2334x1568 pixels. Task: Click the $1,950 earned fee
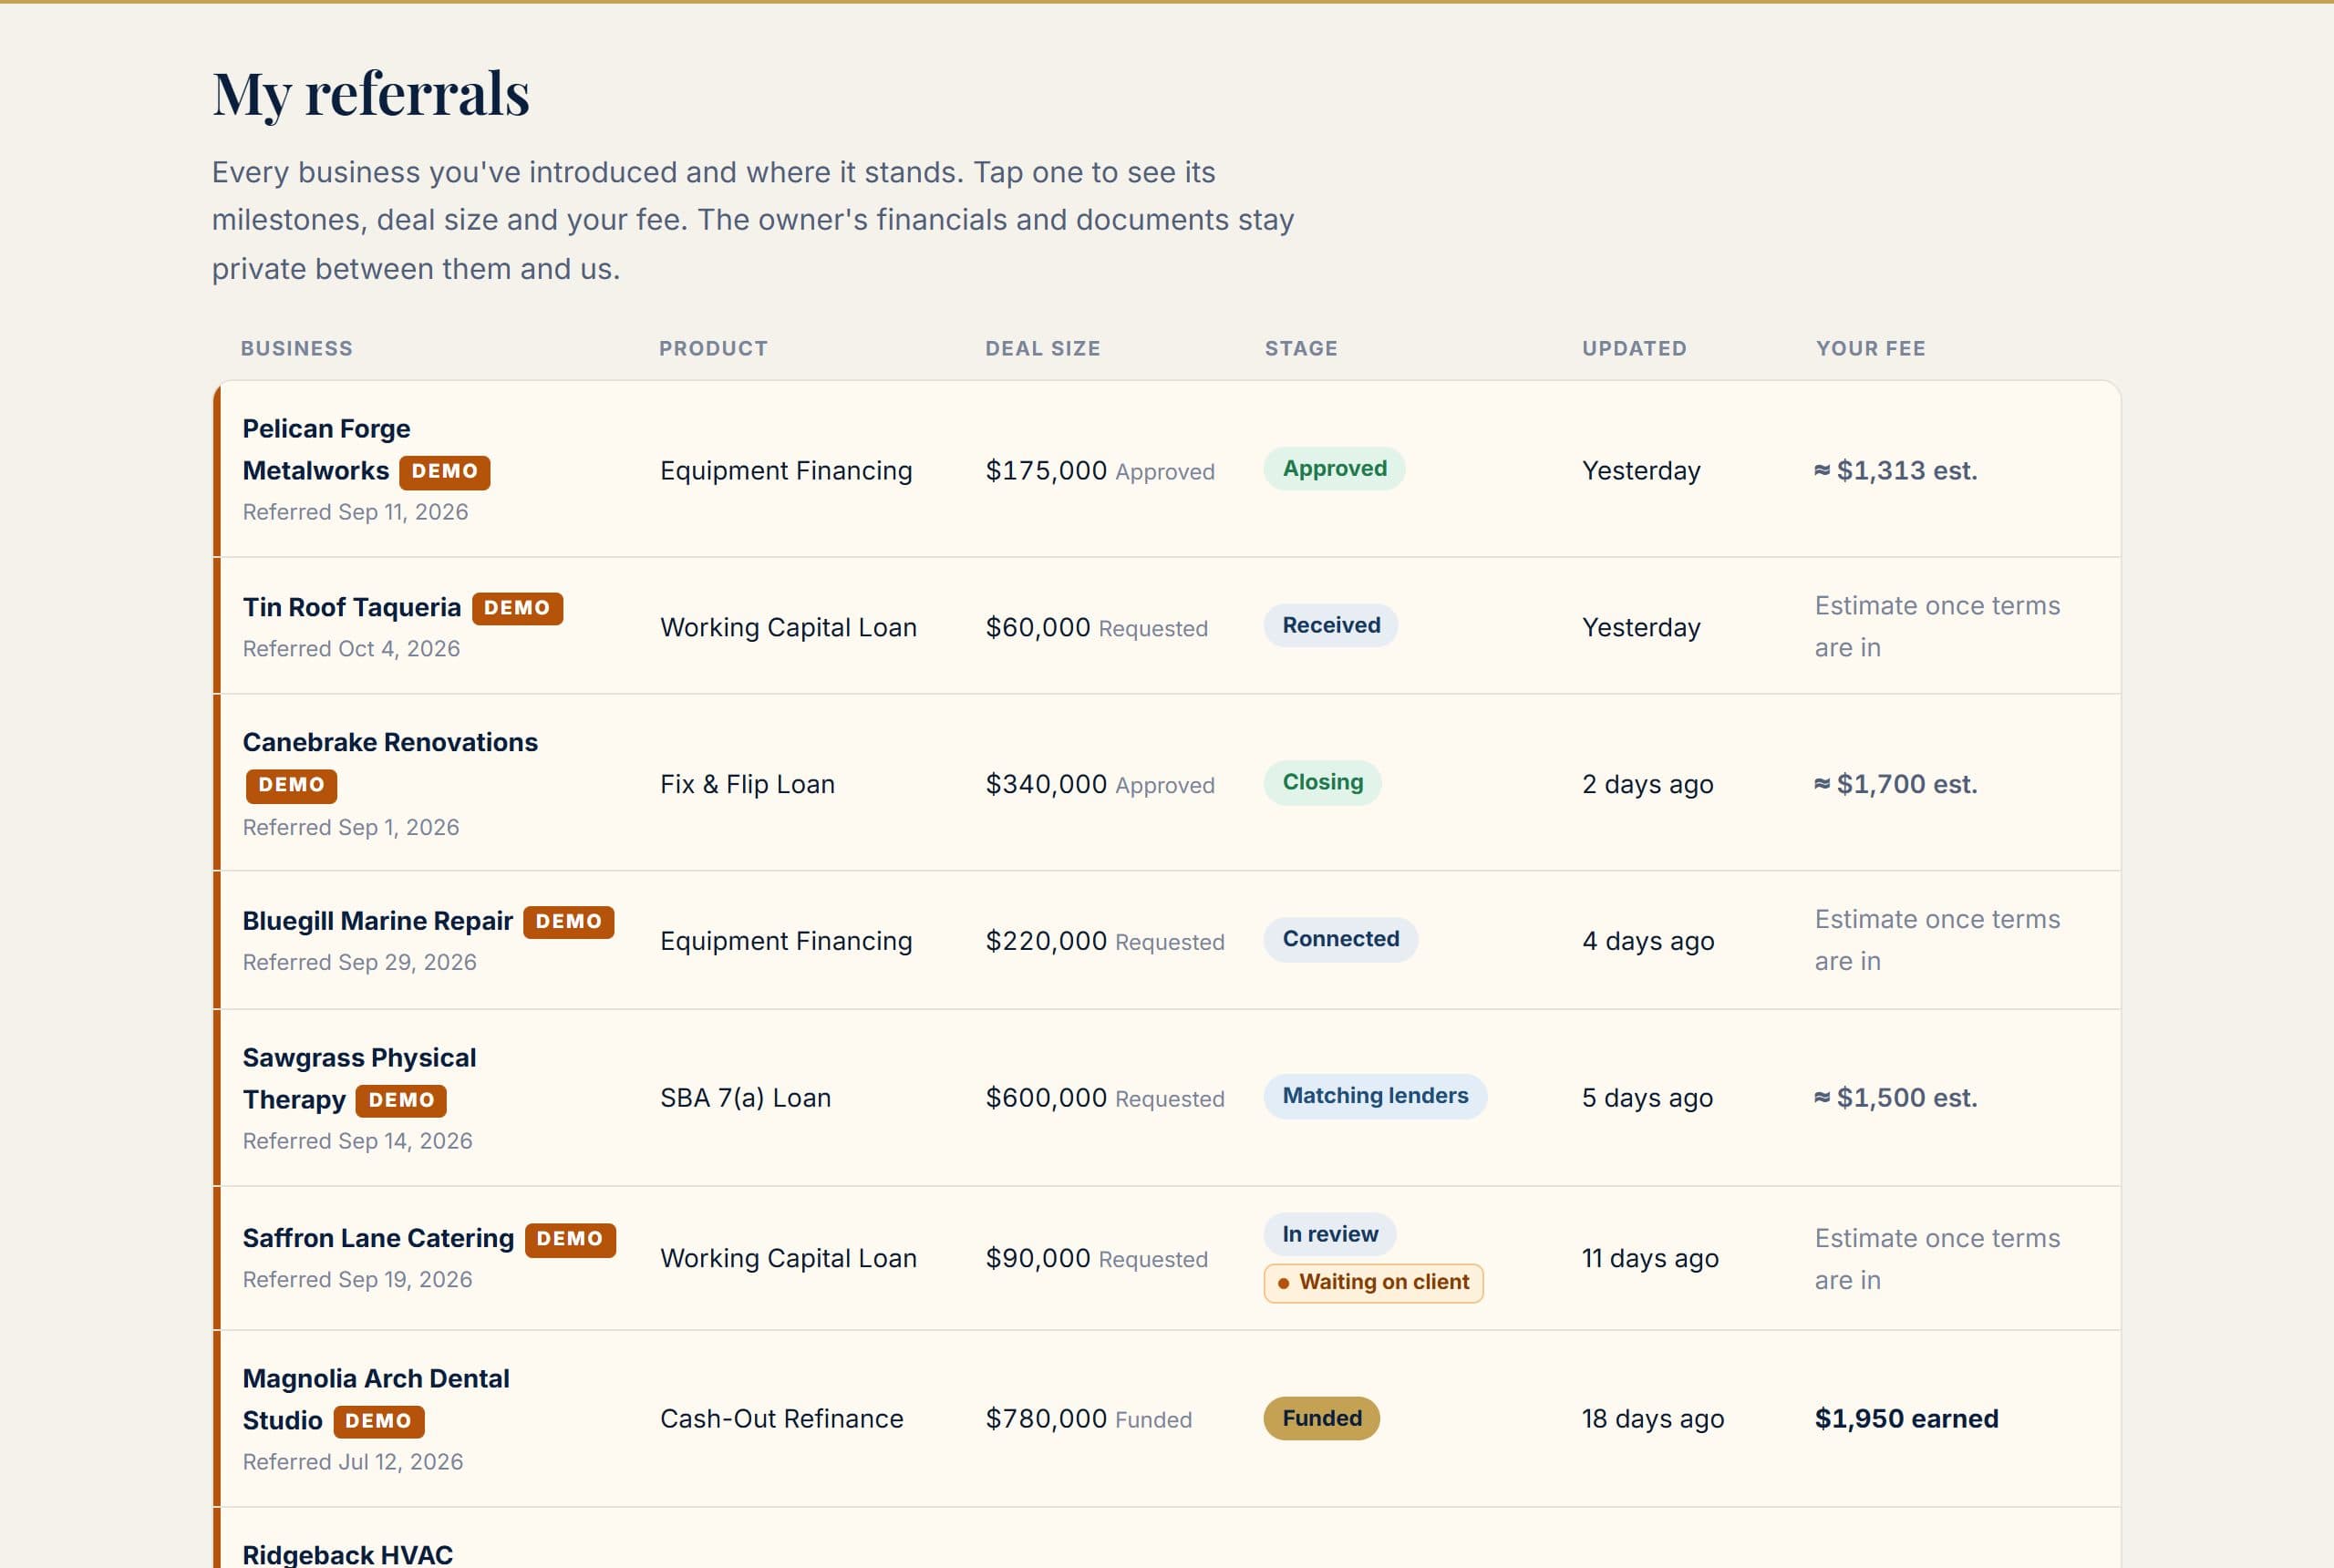coord(1906,1420)
